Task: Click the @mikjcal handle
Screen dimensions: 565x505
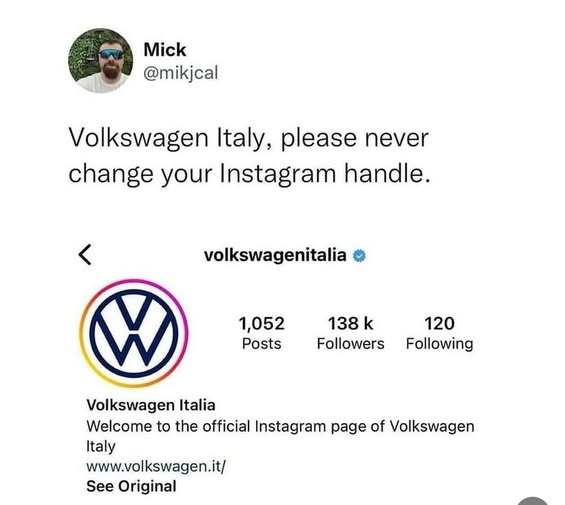Action: (x=181, y=73)
